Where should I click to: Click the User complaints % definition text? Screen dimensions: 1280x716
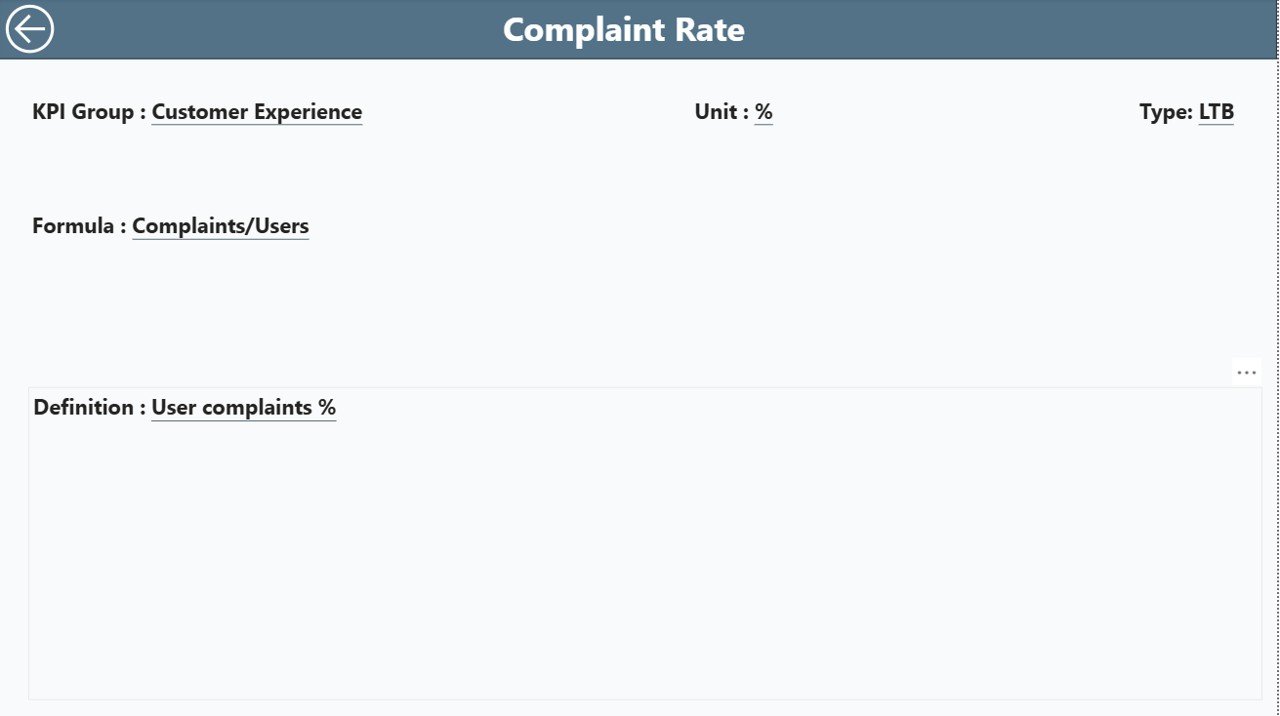243,407
